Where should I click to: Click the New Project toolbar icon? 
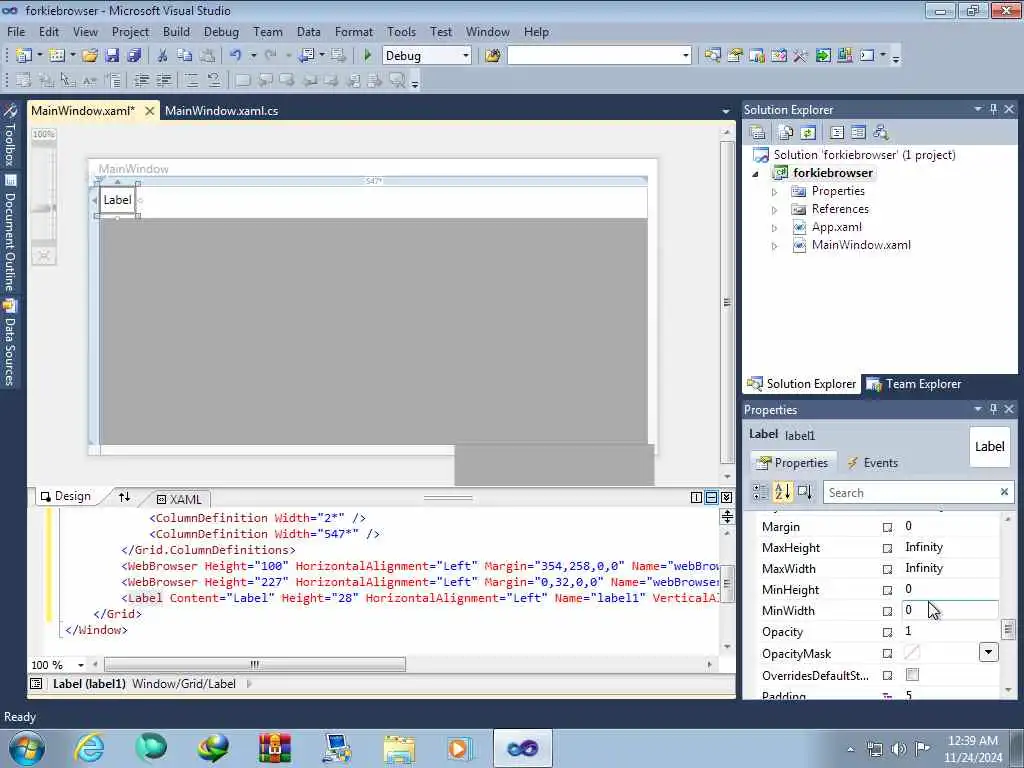[x=24, y=56]
